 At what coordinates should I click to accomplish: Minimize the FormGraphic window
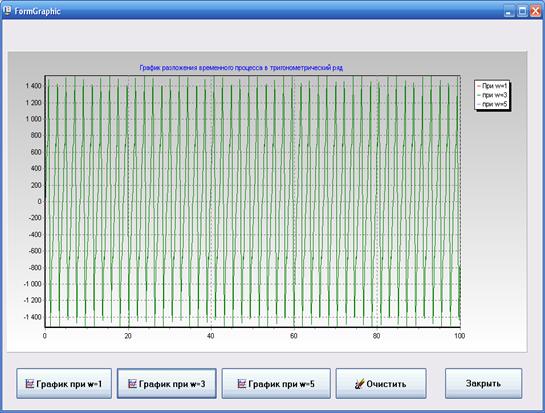(x=509, y=11)
